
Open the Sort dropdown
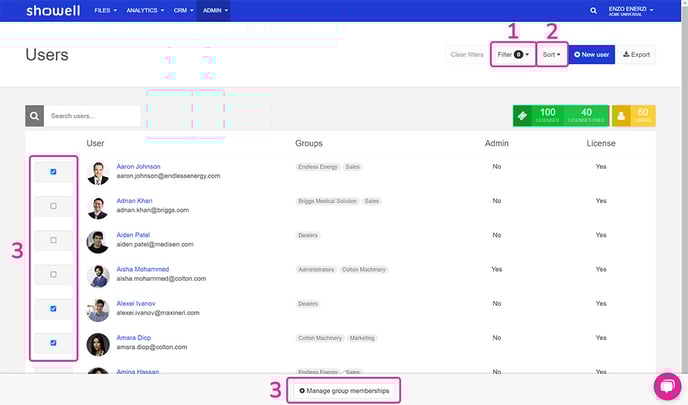coord(552,54)
